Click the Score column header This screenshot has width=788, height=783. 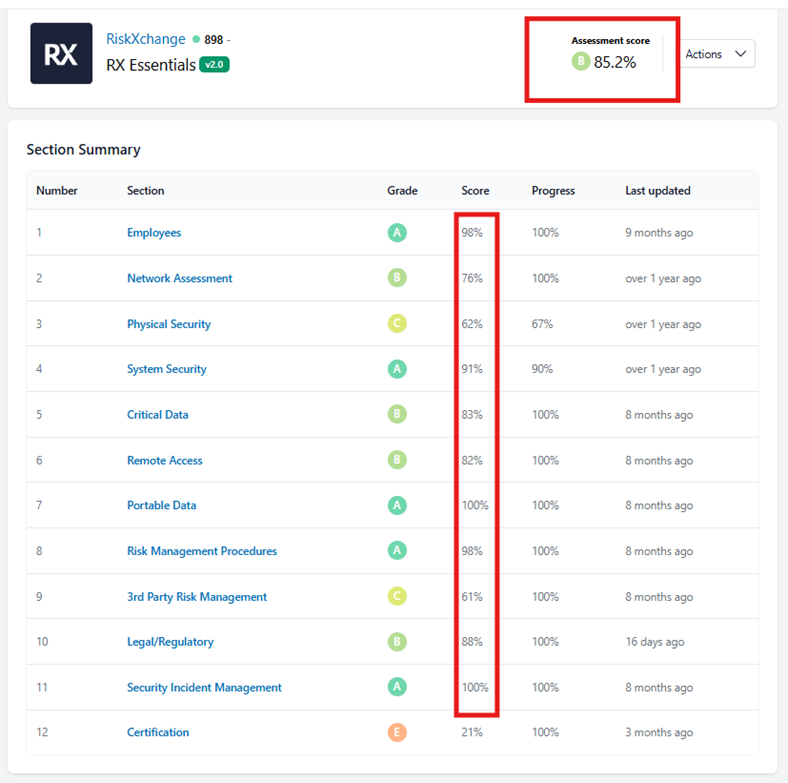click(475, 190)
